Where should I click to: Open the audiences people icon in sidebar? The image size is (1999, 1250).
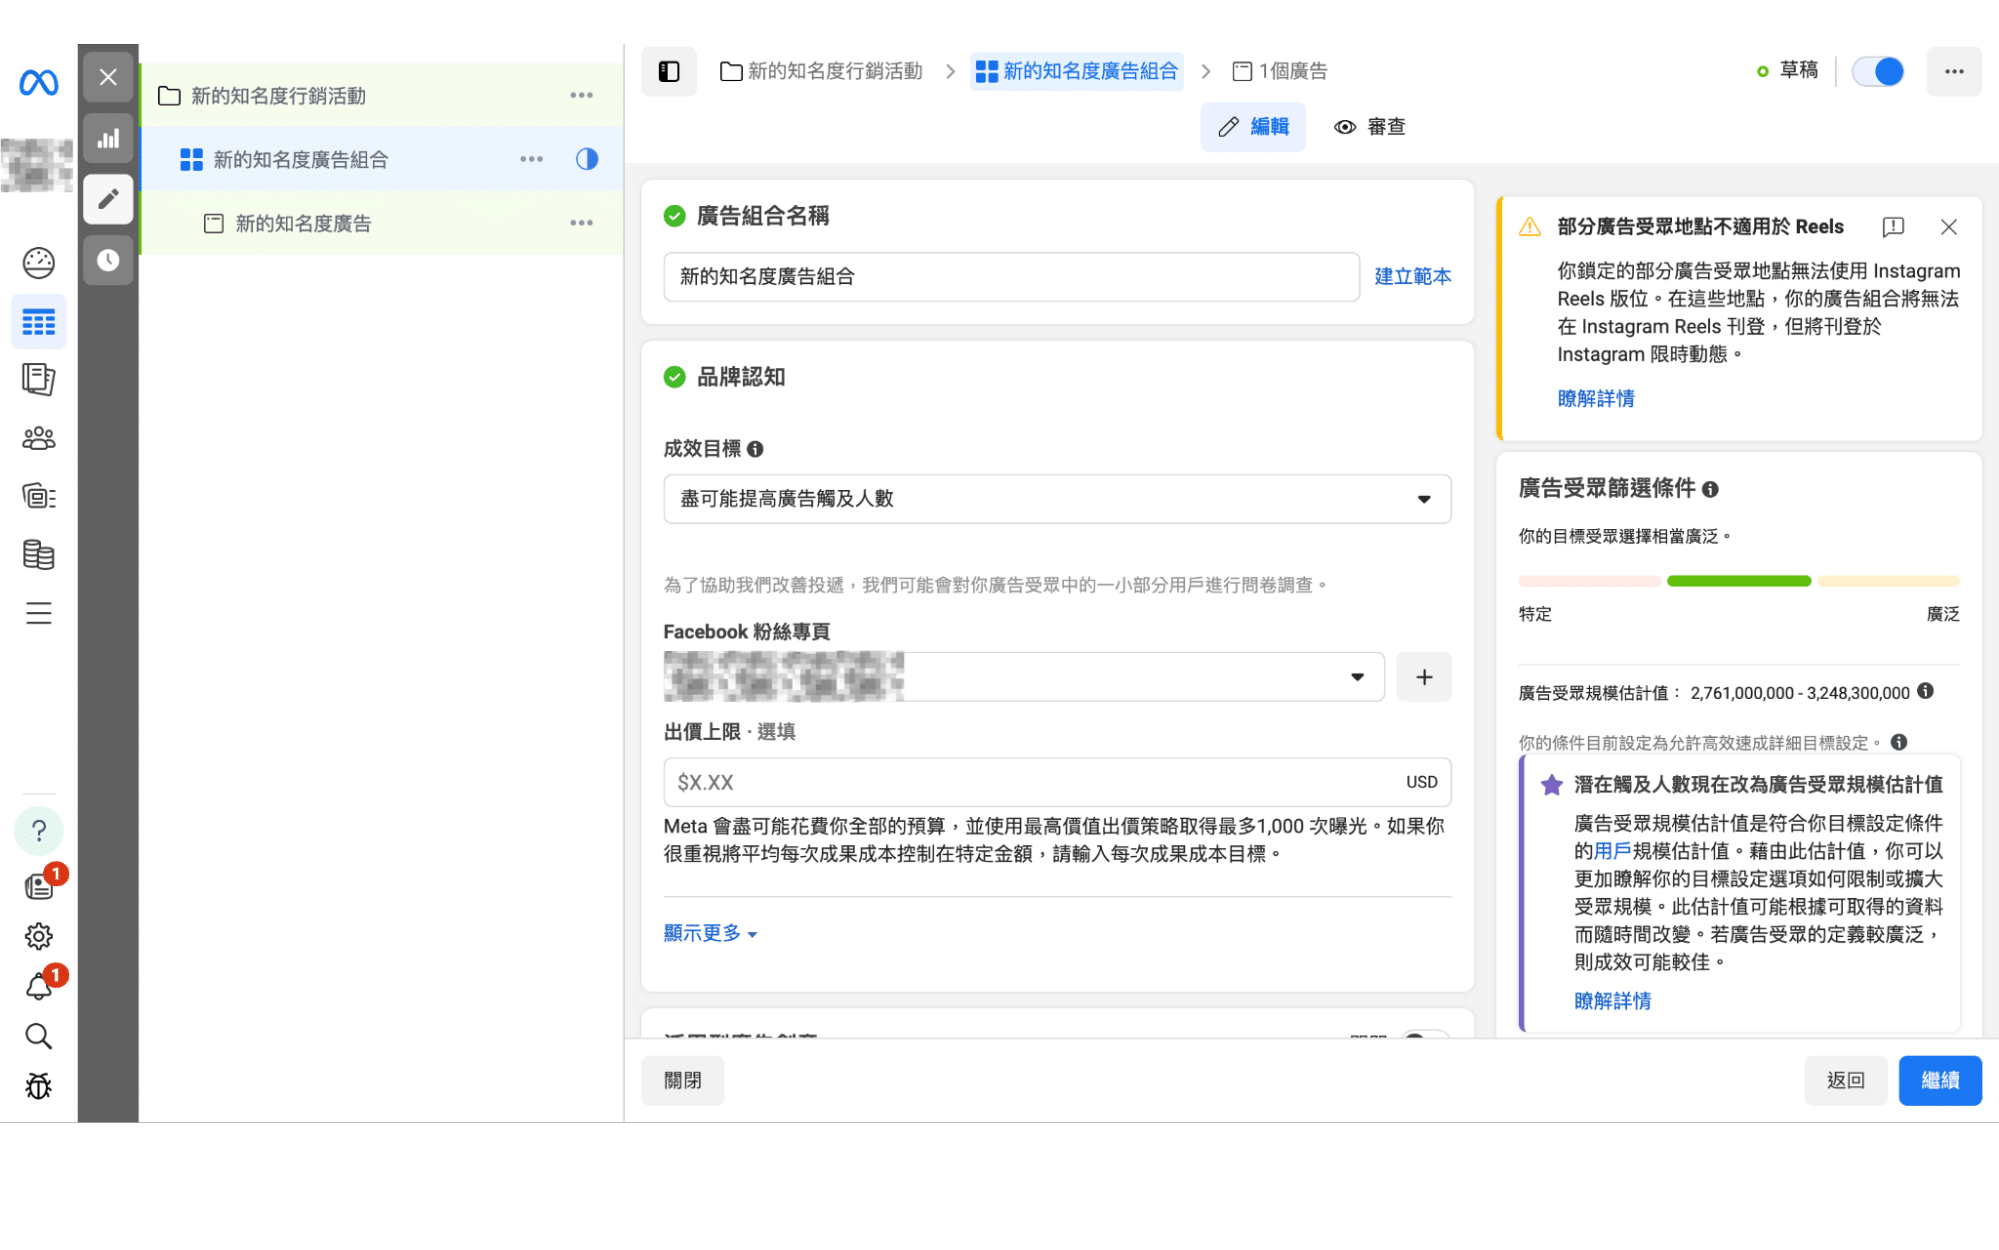point(38,438)
